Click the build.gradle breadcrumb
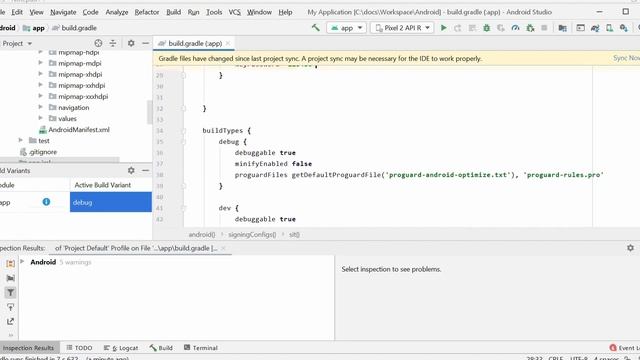640x360 pixels. point(75,28)
